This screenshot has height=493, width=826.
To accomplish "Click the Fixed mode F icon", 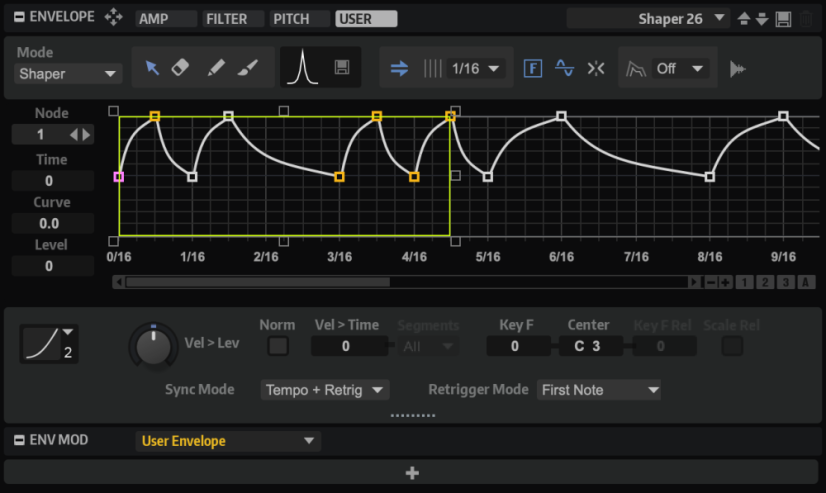I will click(x=533, y=69).
